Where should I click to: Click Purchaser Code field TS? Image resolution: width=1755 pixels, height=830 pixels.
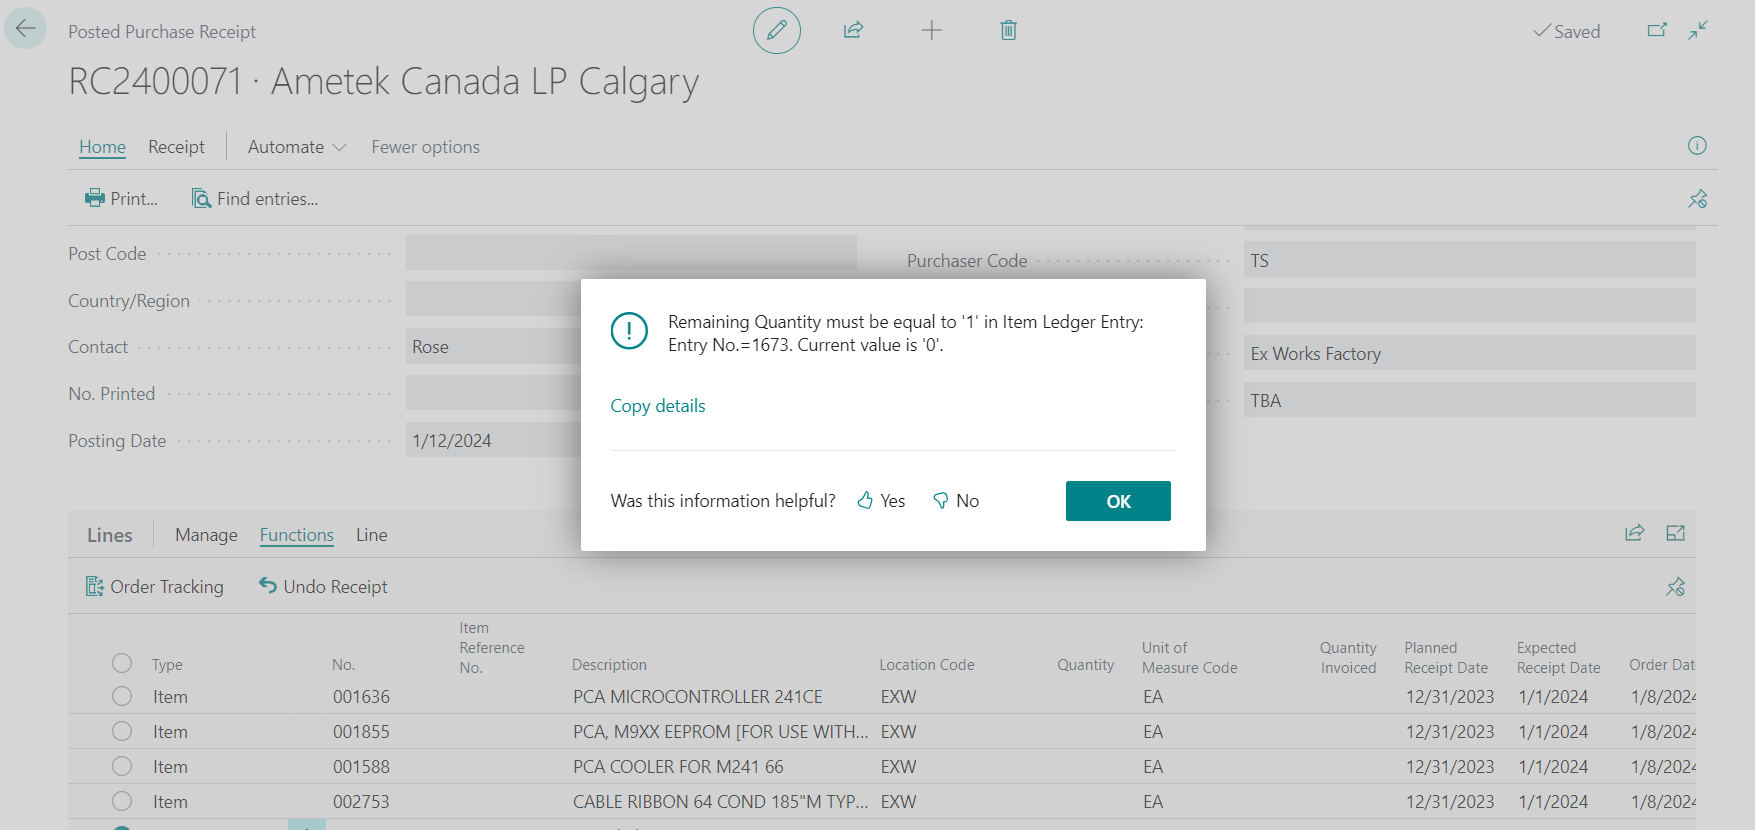(x=1470, y=260)
